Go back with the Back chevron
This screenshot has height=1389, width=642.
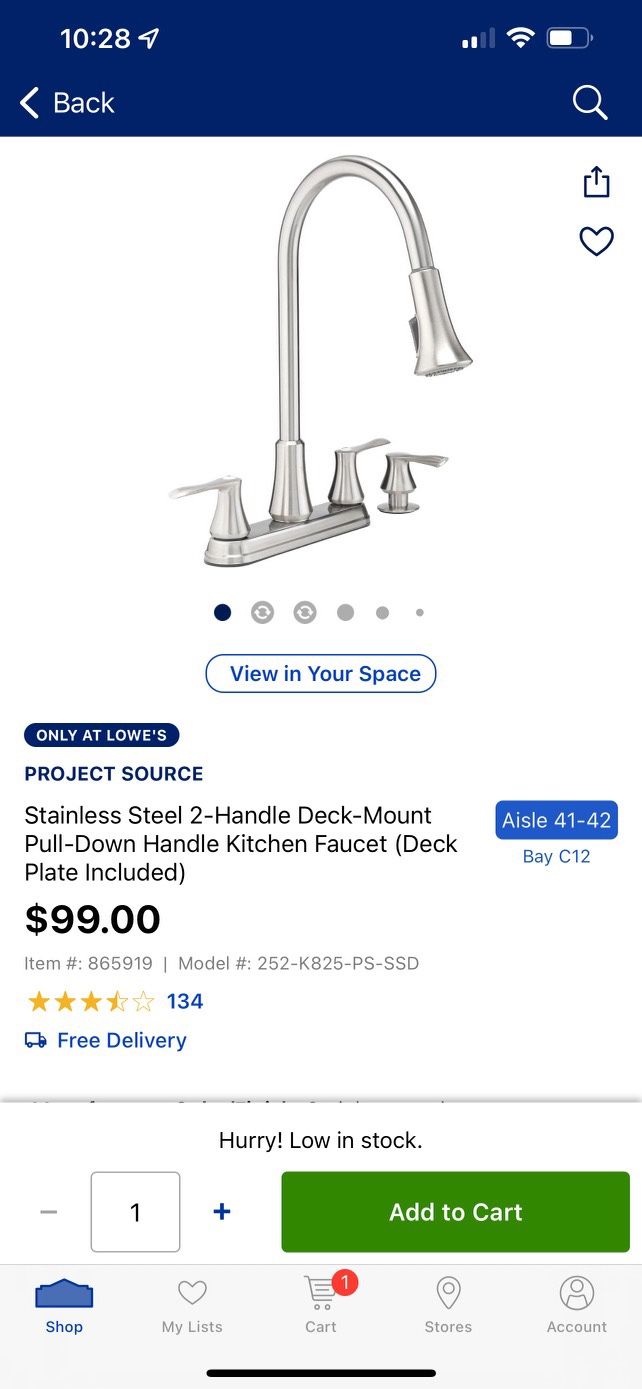pyautogui.click(x=29, y=102)
